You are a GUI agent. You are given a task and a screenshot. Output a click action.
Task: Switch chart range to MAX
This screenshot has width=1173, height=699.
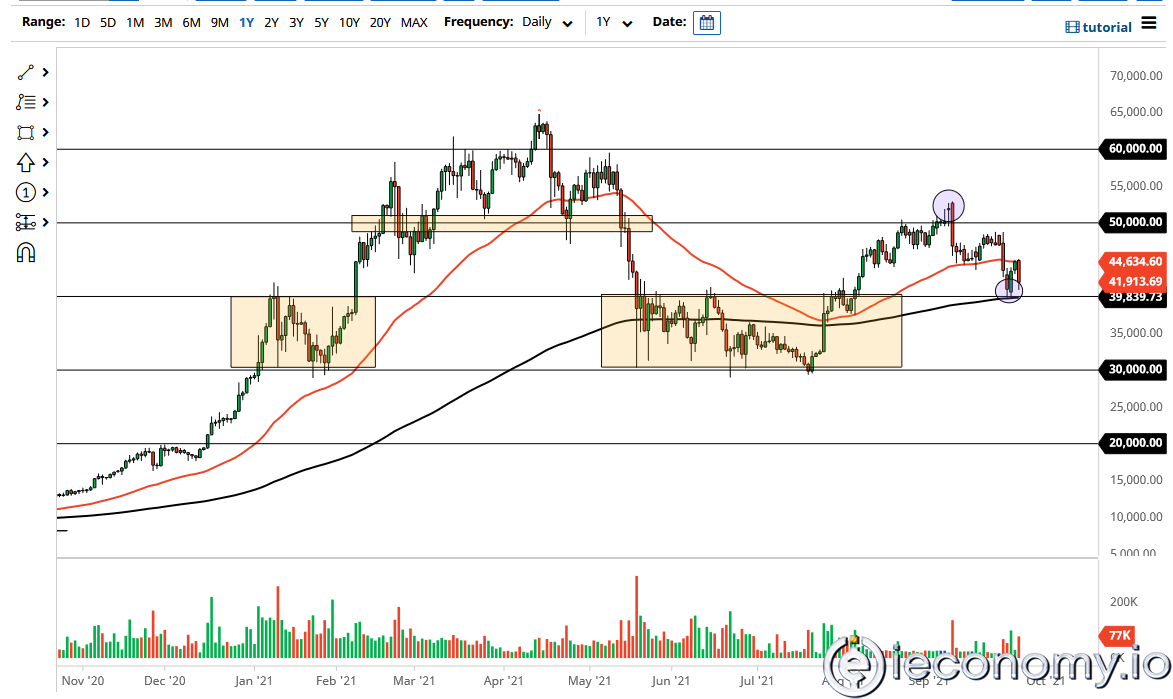point(414,22)
